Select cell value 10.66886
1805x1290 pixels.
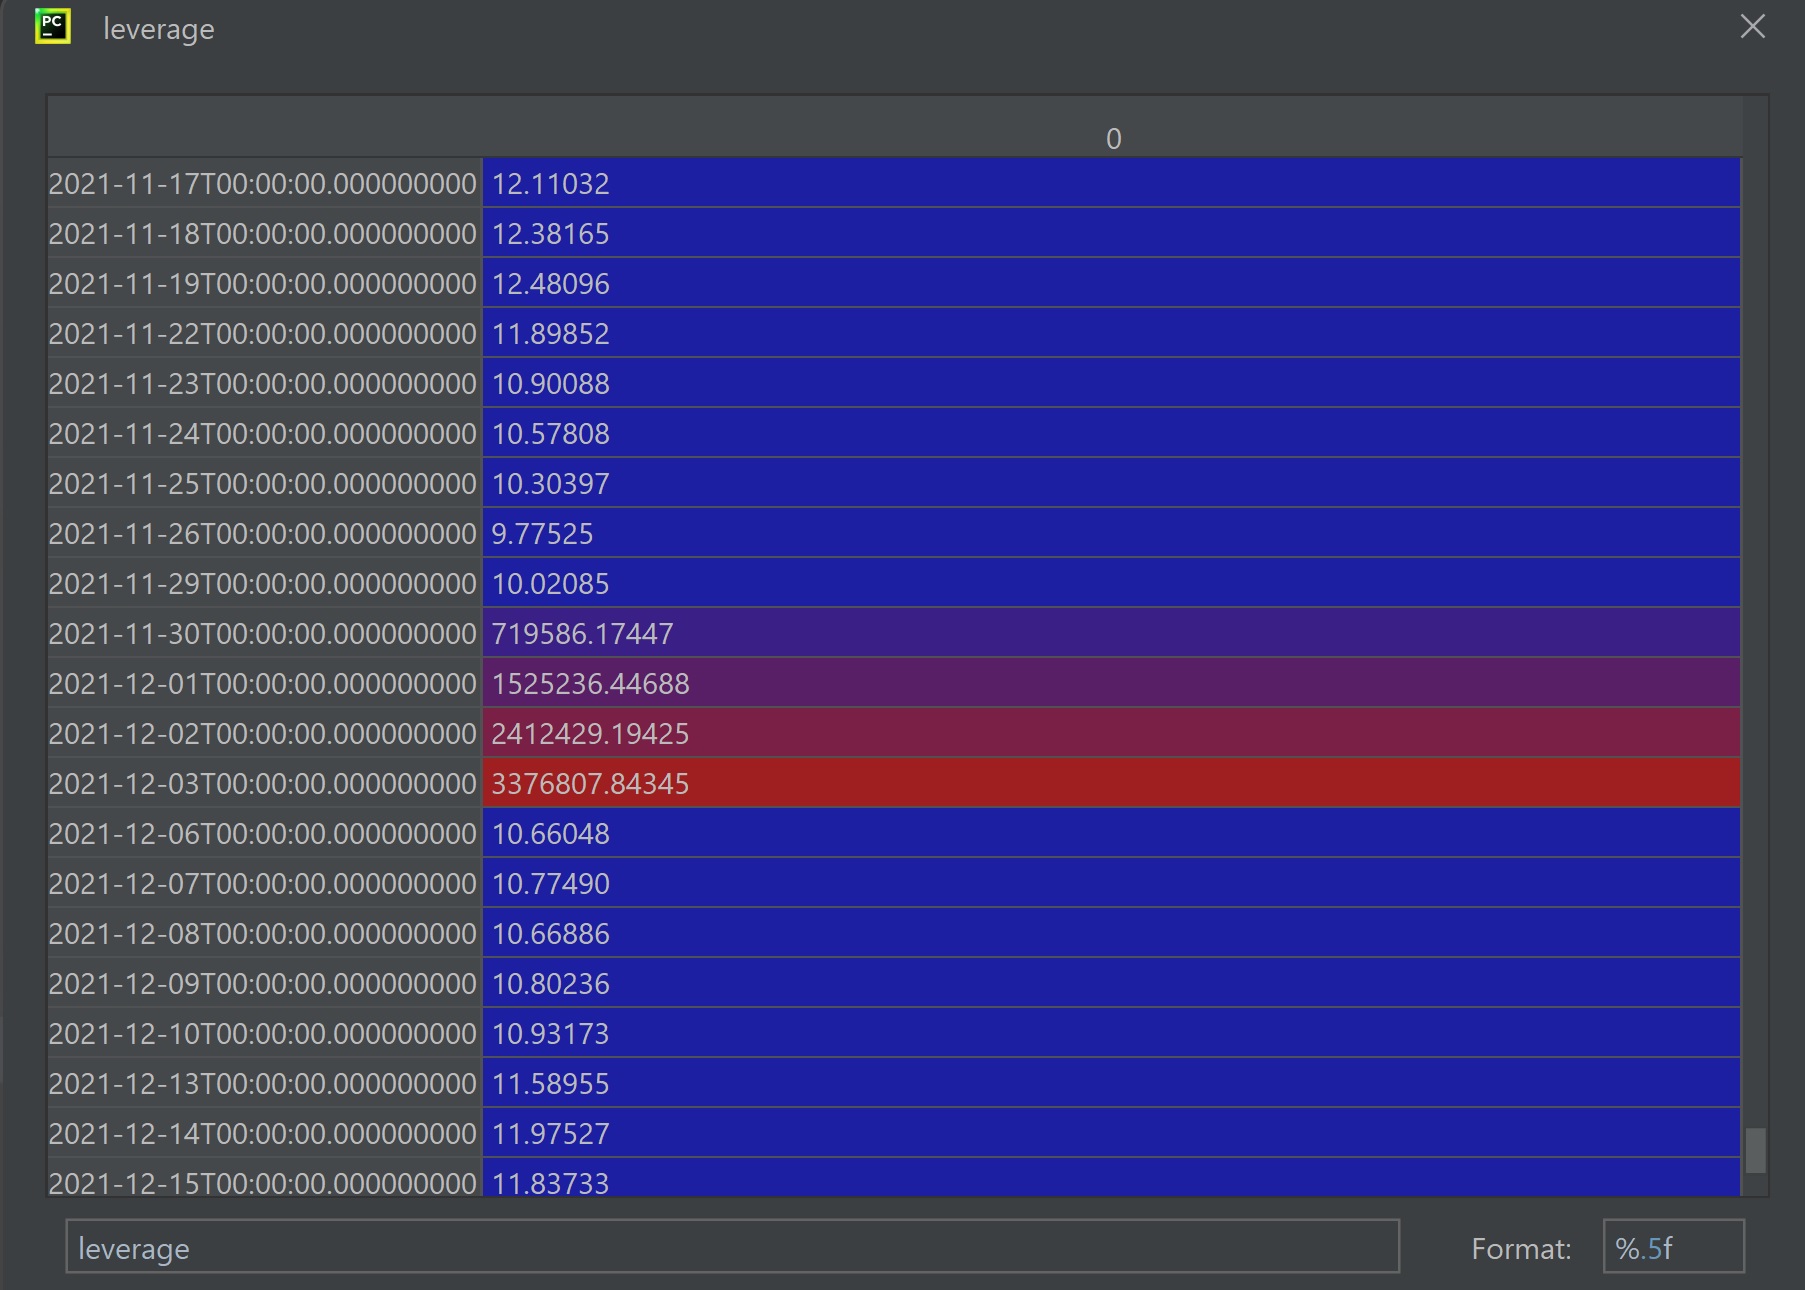[1111, 933]
